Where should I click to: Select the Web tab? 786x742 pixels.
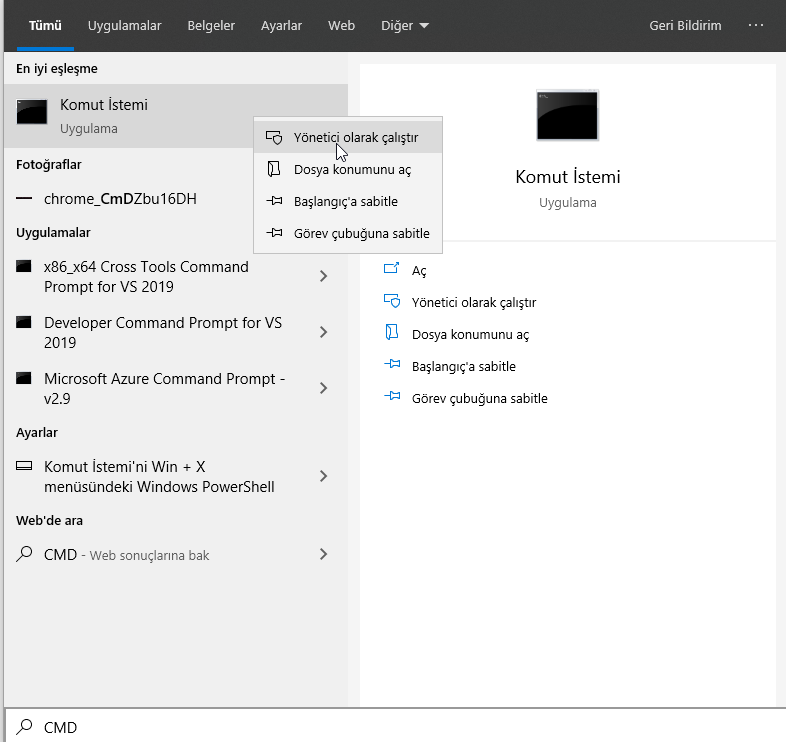(x=341, y=26)
